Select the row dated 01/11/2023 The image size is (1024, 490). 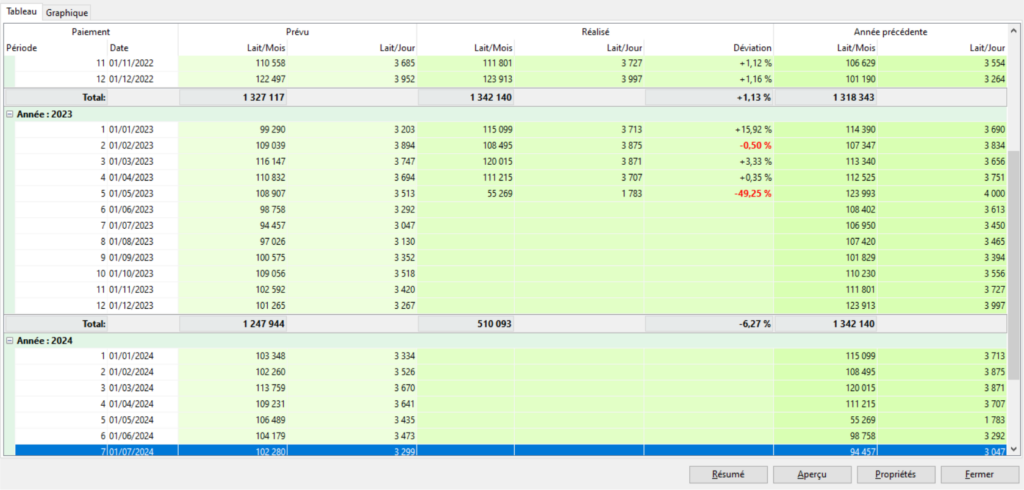click(x=505, y=289)
